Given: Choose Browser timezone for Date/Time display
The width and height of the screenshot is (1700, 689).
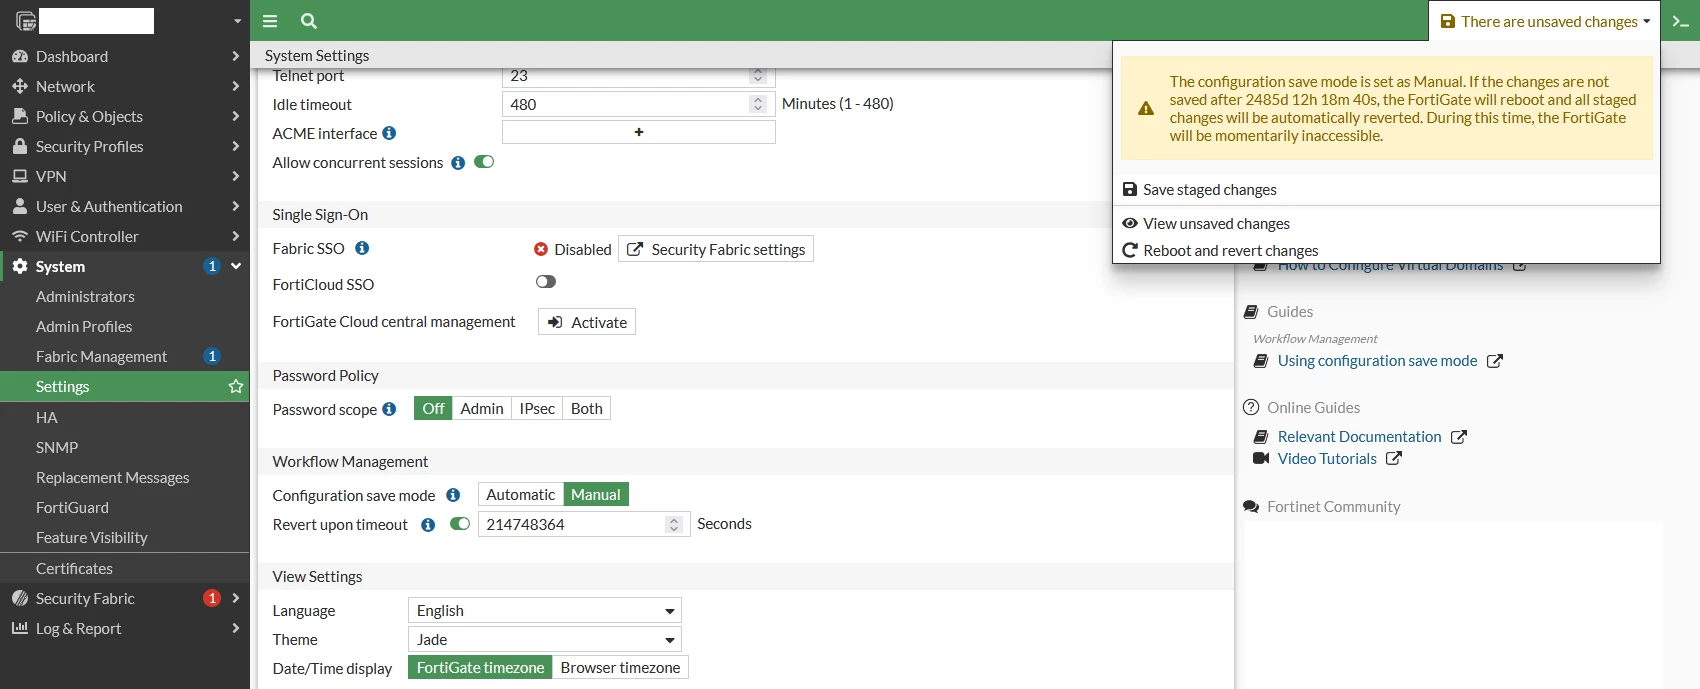Looking at the screenshot, I should tap(620, 668).
